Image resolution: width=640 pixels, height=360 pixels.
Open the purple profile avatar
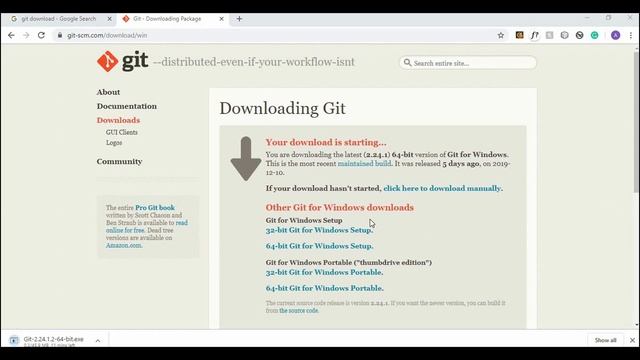coord(616,36)
